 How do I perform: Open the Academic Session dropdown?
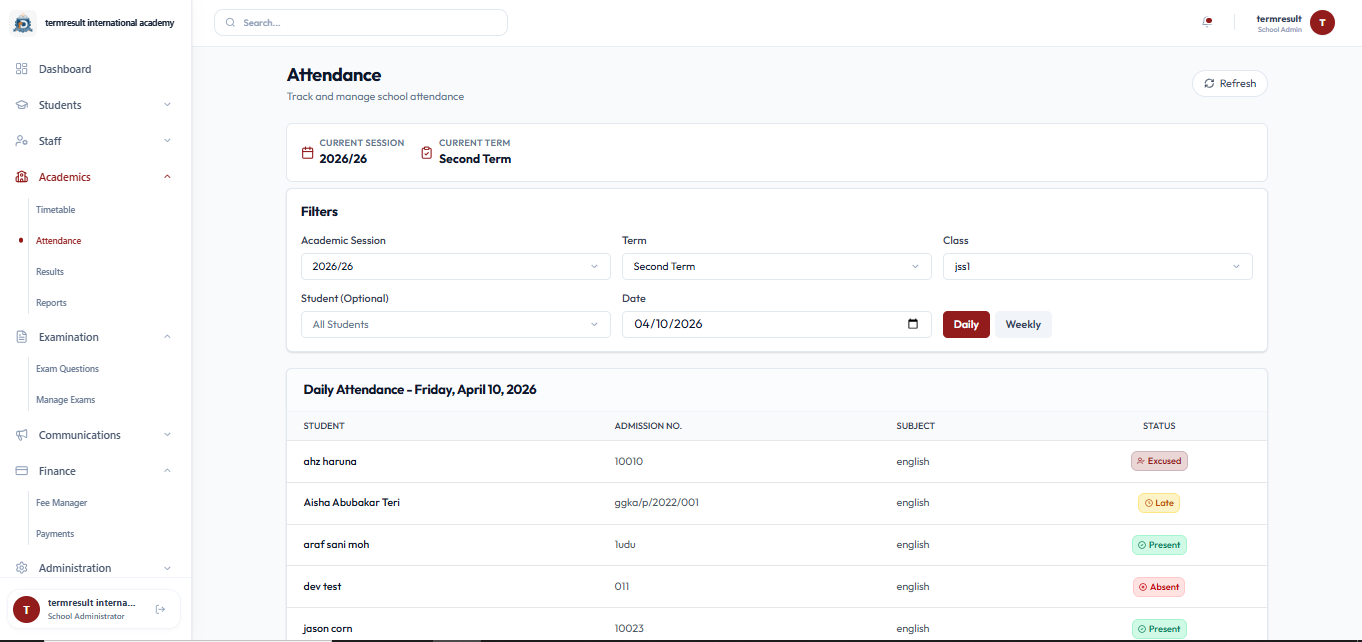tap(456, 267)
